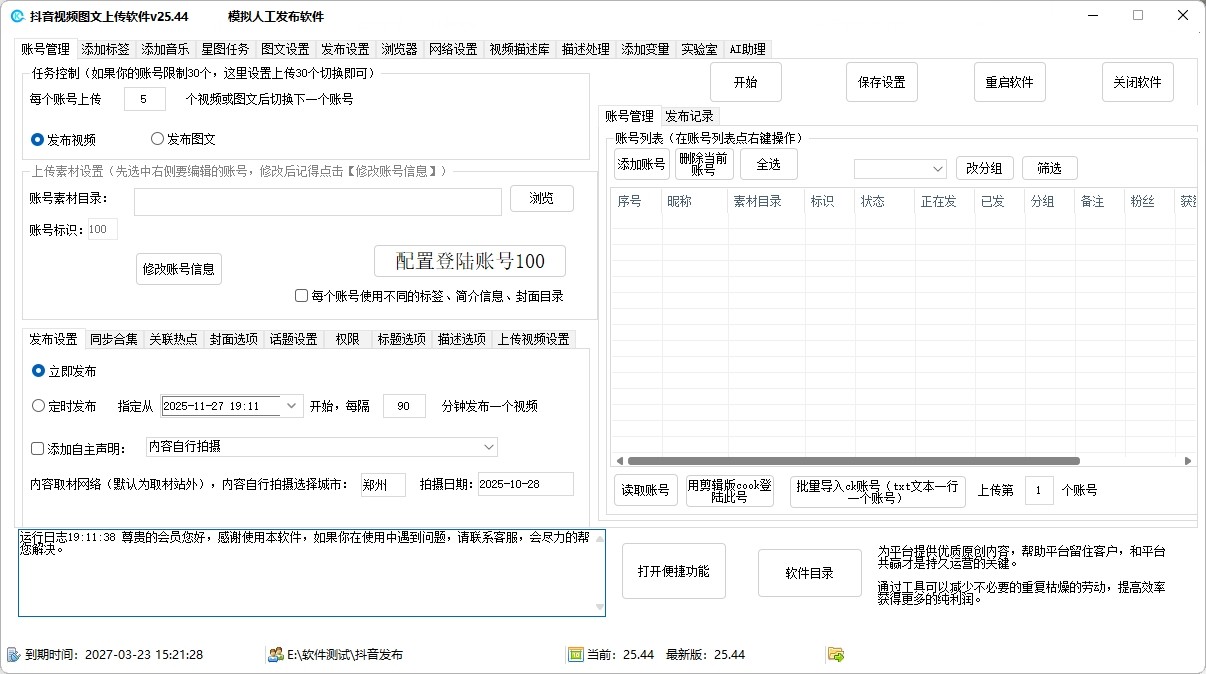Open AI助理 tab
Screen dimensions: 1206x674
pos(747,49)
